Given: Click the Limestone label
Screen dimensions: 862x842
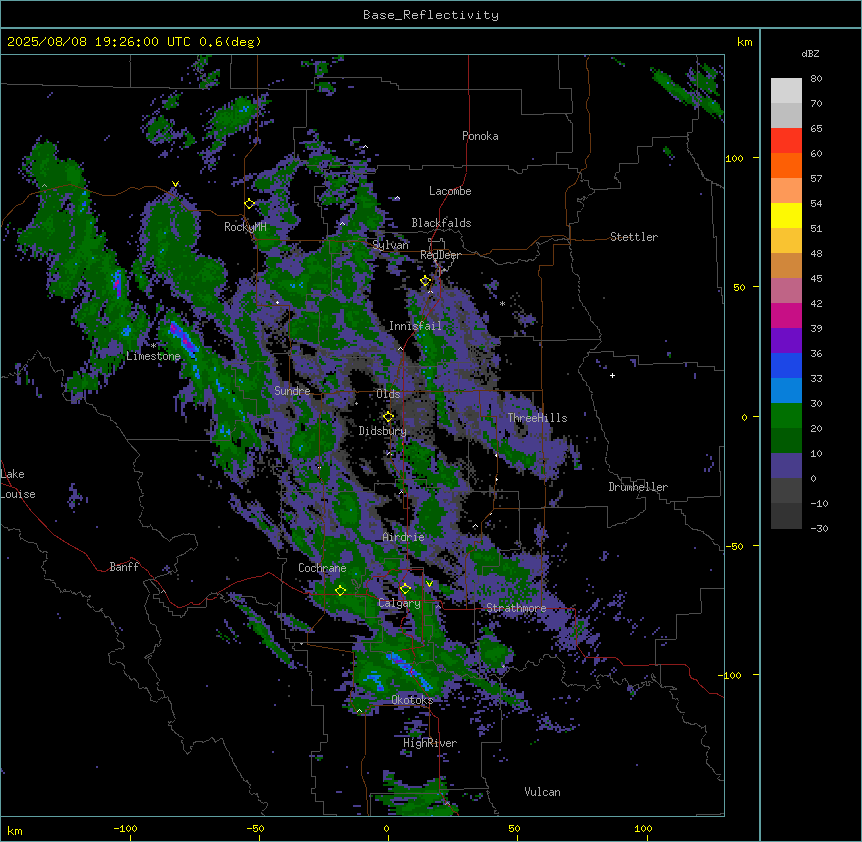Looking at the screenshot, I should (153, 356).
